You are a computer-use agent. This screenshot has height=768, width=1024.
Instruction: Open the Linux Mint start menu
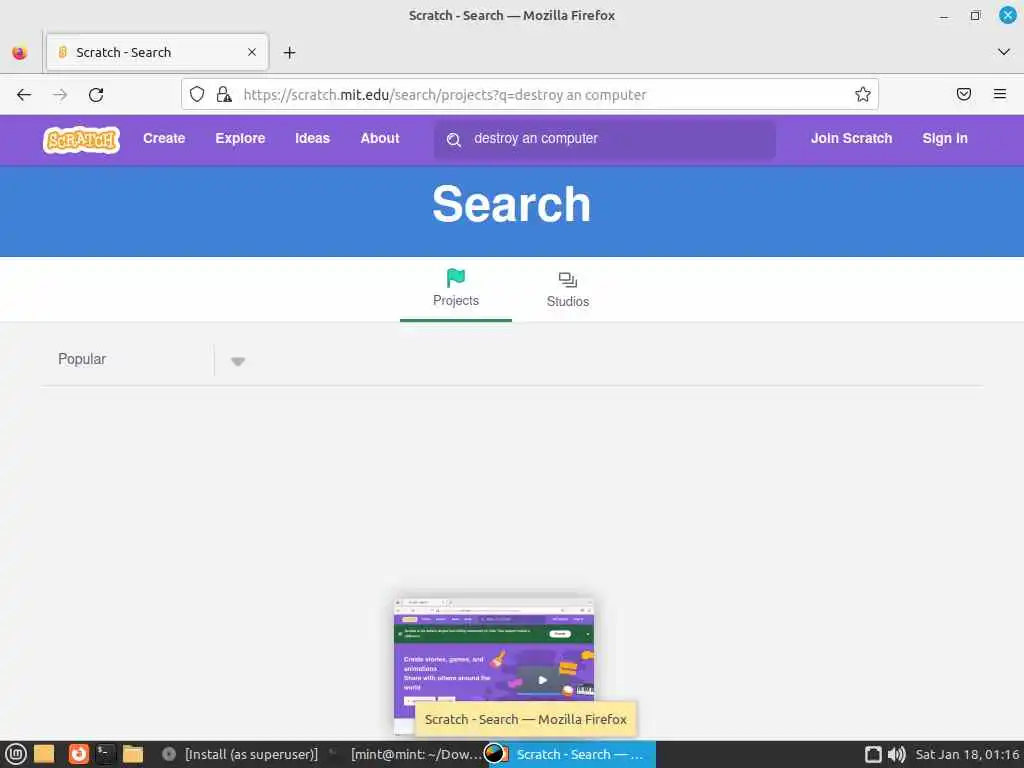pyautogui.click(x=16, y=754)
